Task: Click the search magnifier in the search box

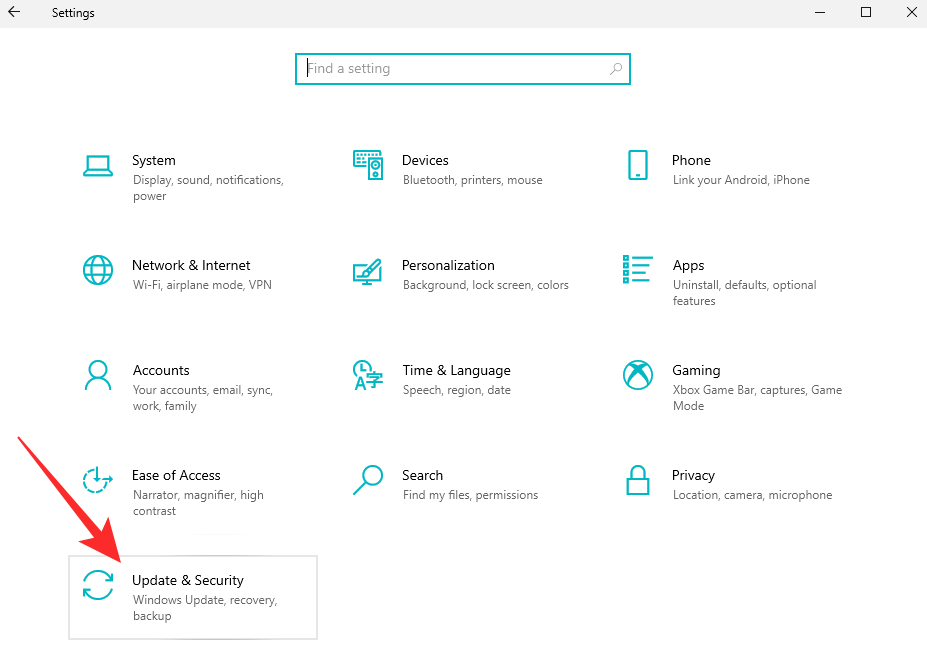Action: [616, 69]
